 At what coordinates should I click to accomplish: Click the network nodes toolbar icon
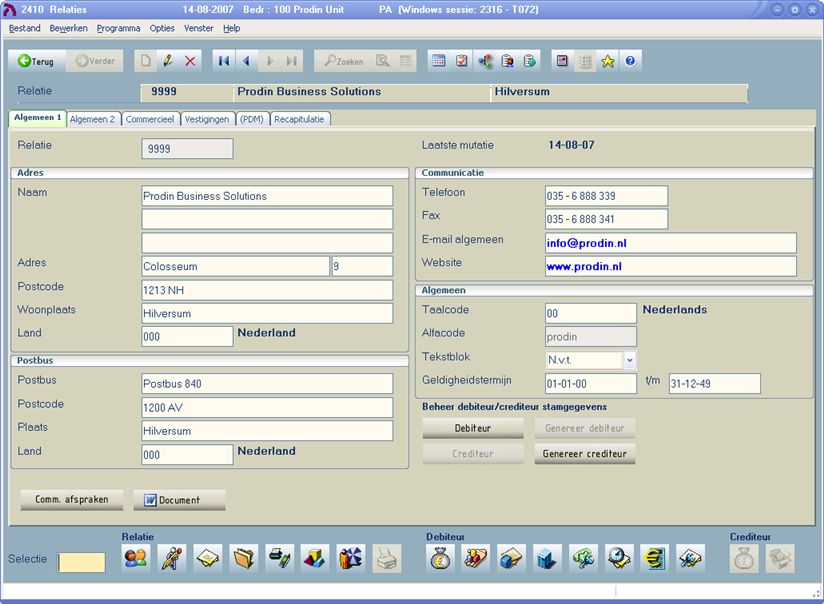(485, 61)
